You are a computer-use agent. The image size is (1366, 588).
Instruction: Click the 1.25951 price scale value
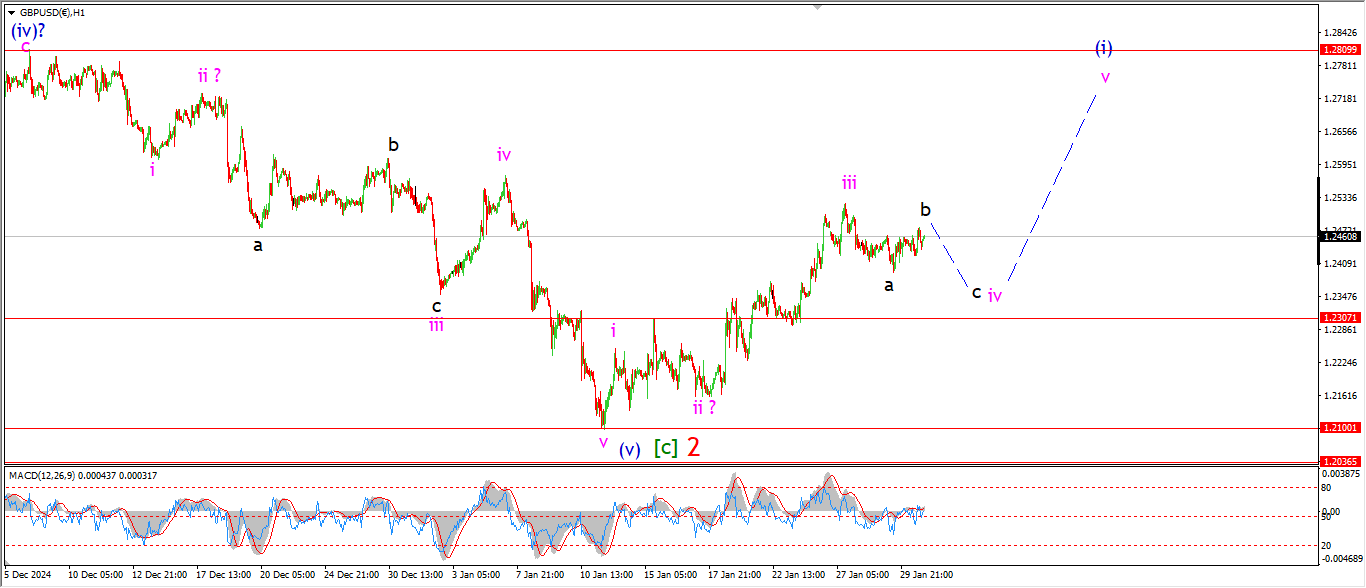pyautogui.click(x=1340, y=165)
